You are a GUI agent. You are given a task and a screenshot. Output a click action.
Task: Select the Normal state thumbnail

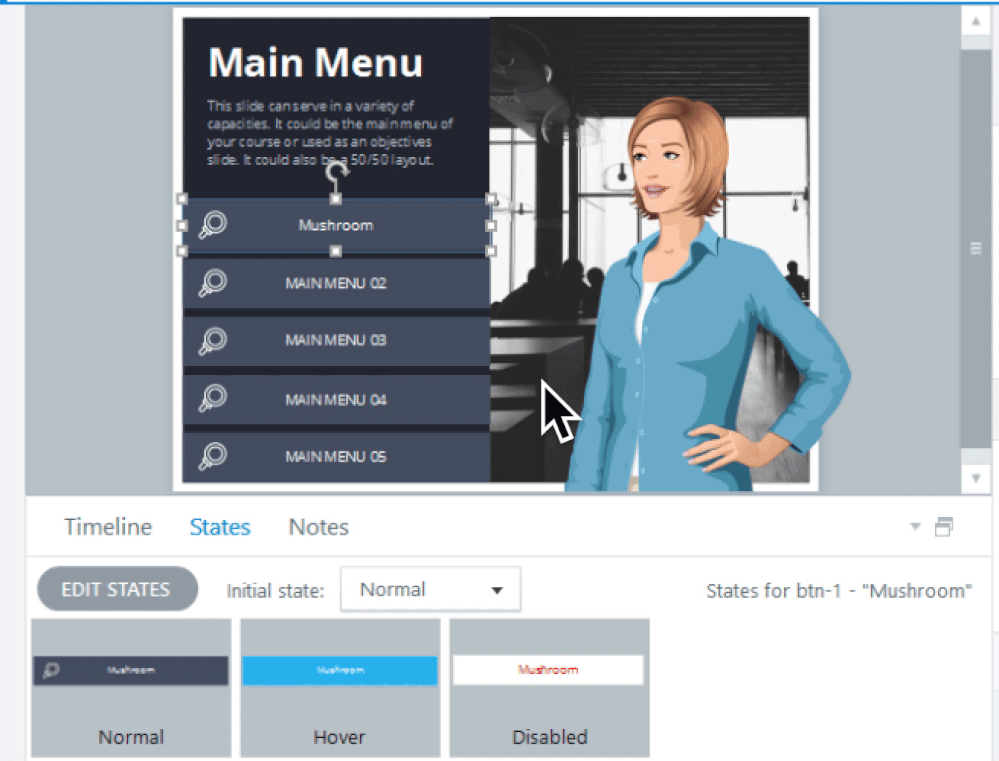coord(131,688)
